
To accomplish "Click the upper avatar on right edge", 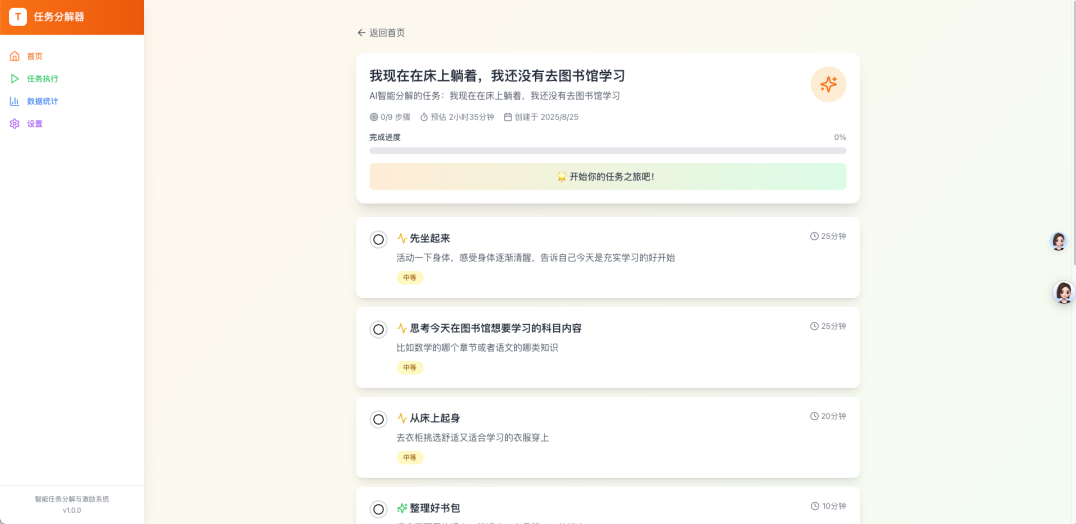I will pyautogui.click(x=1058, y=241).
